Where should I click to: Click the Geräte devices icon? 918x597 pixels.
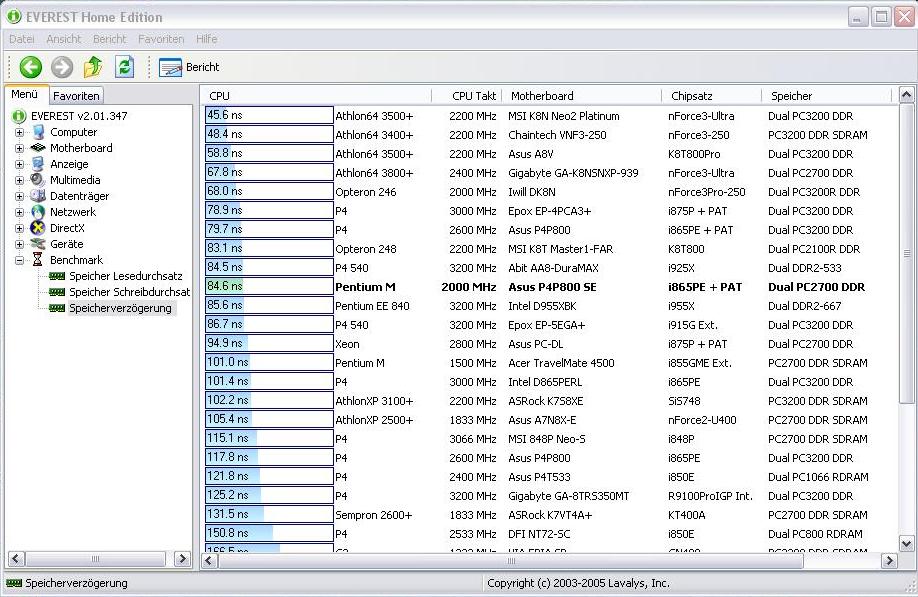coord(38,243)
